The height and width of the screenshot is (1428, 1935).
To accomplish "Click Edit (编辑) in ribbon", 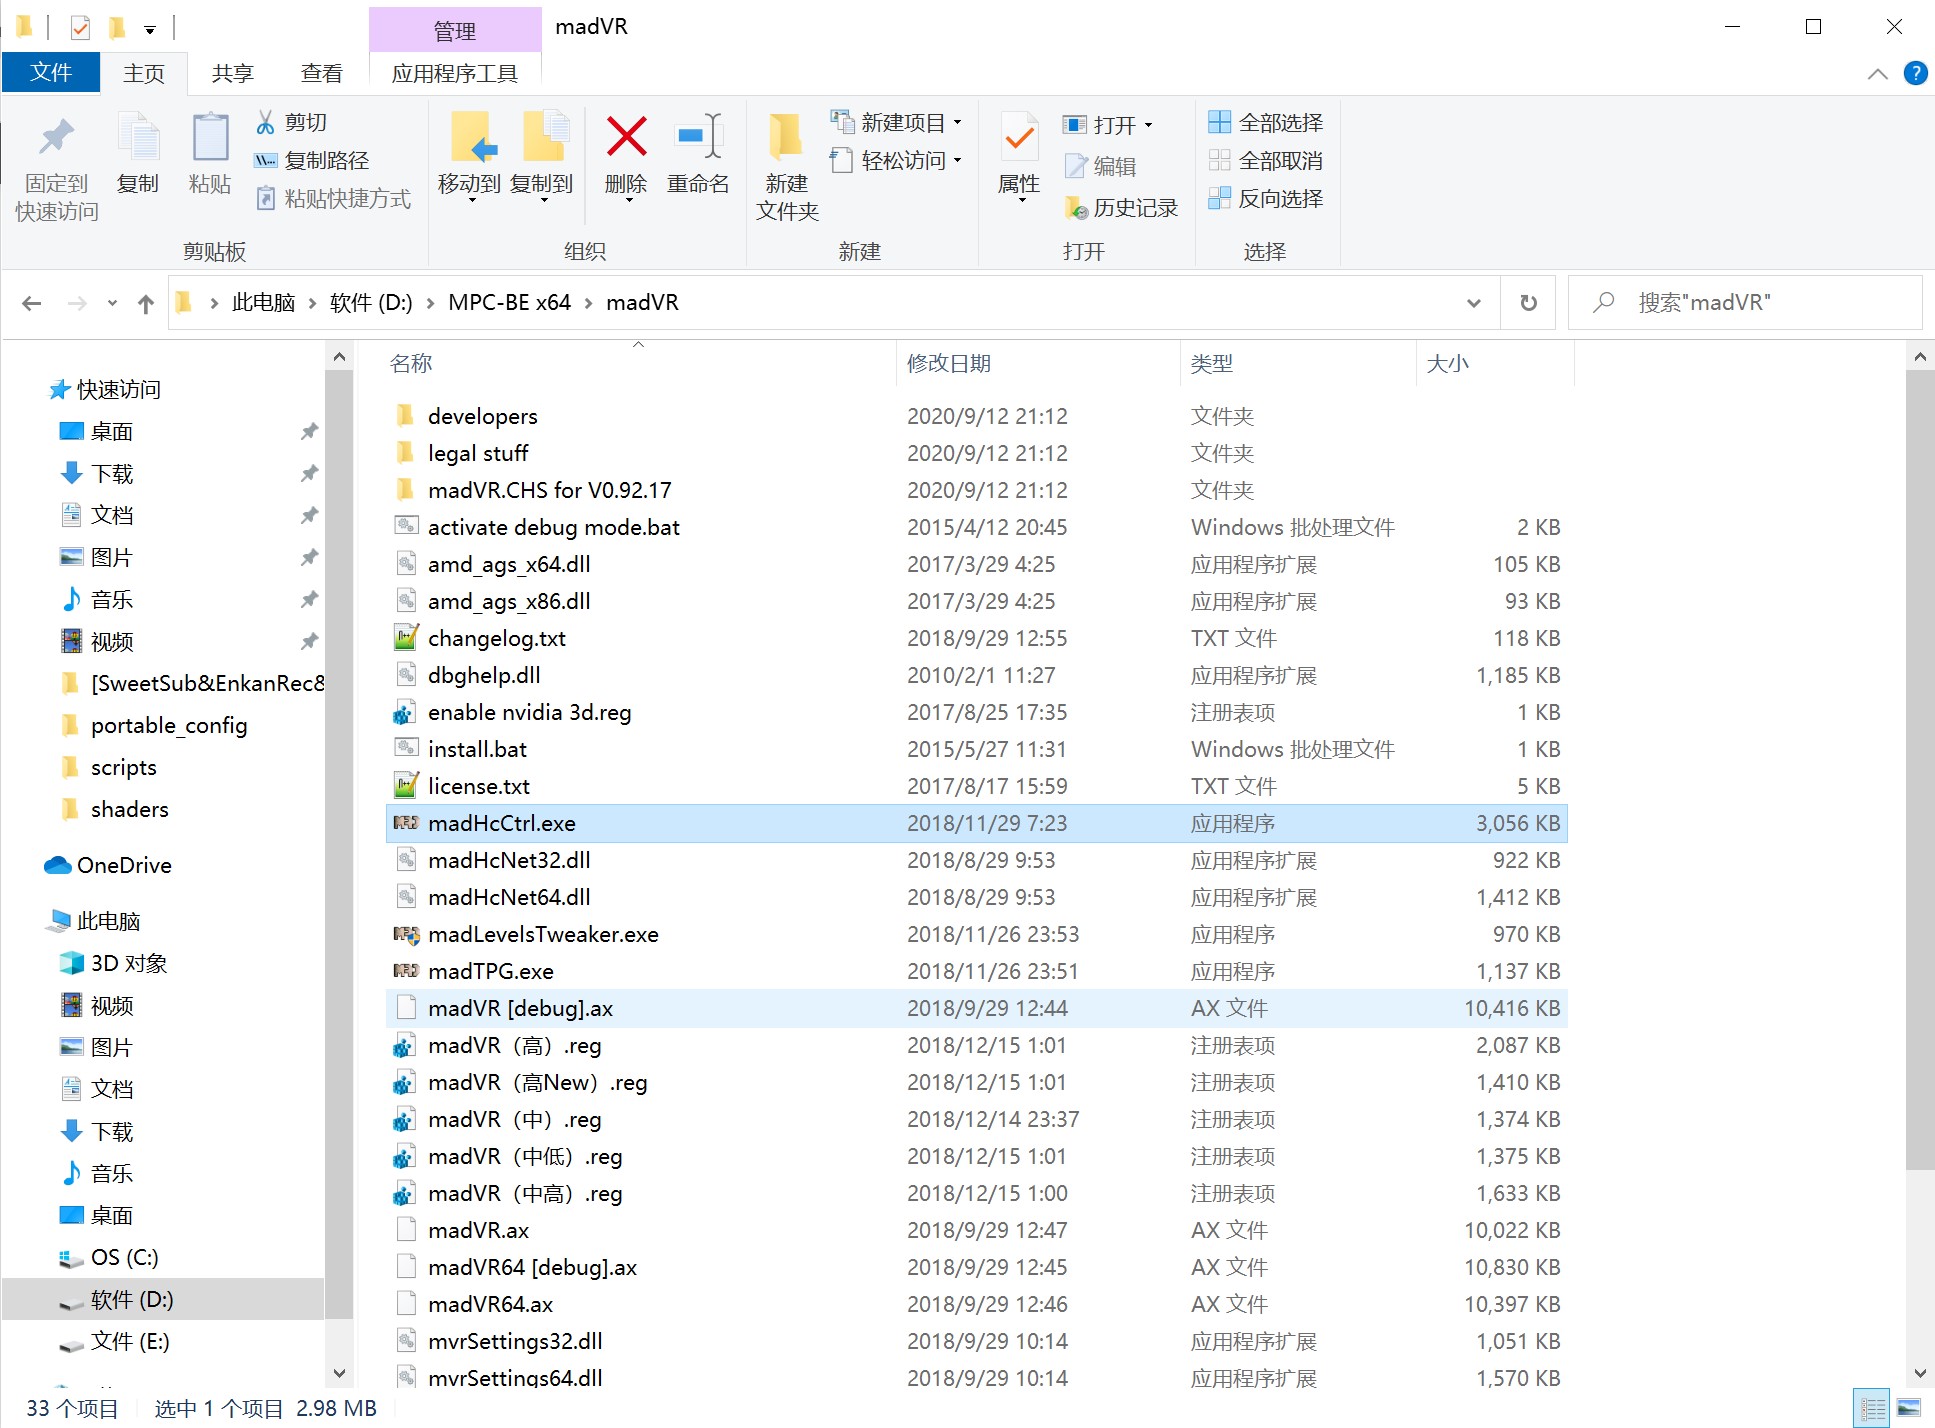I will 1100,166.
